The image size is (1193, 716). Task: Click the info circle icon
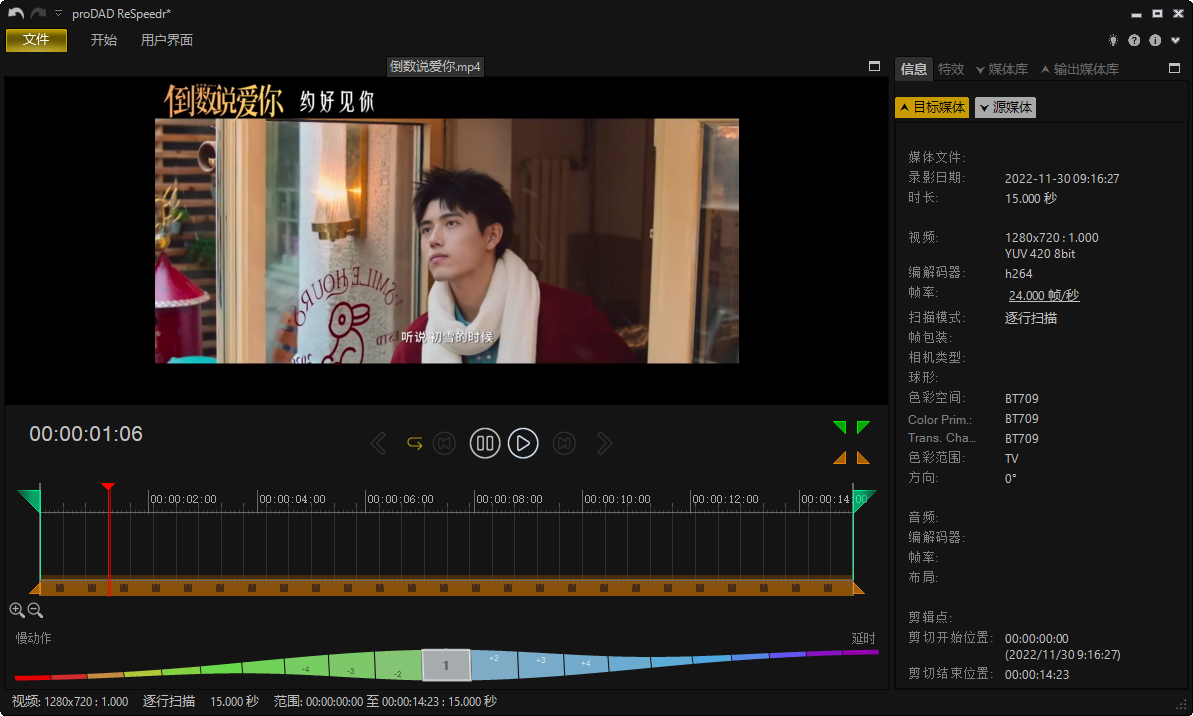pyautogui.click(x=1155, y=41)
